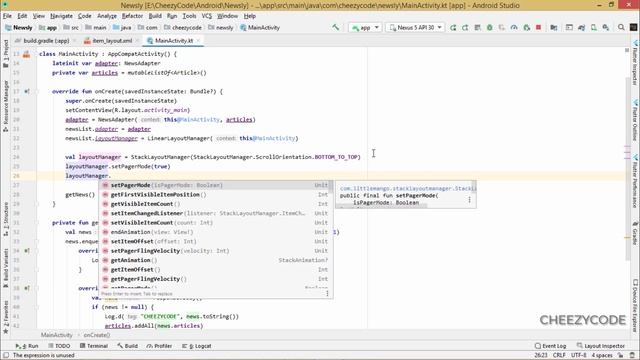The height and width of the screenshot is (360, 640).
Task: Open the TODO tool window
Action: point(59,346)
